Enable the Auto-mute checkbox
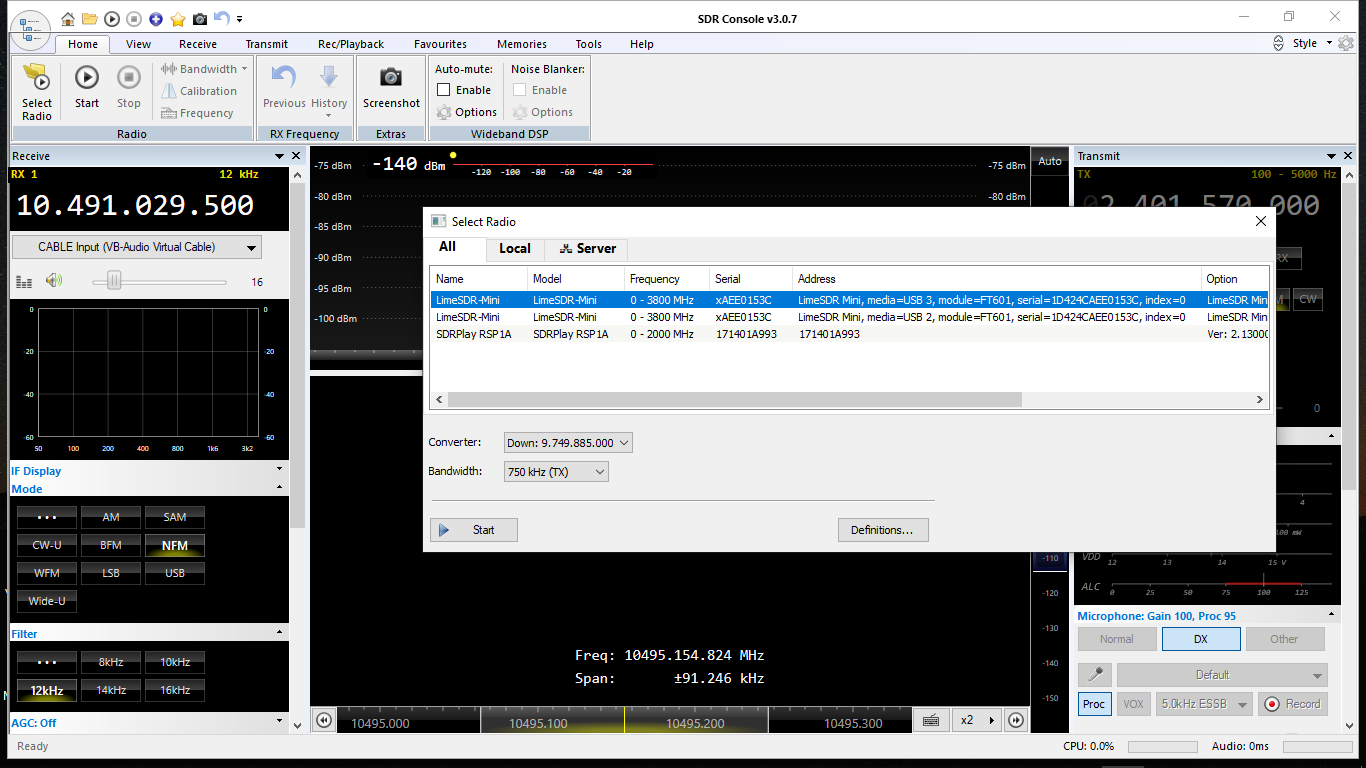Viewport: 1366px width, 768px height. pyautogui.click(x=443, y=90)
